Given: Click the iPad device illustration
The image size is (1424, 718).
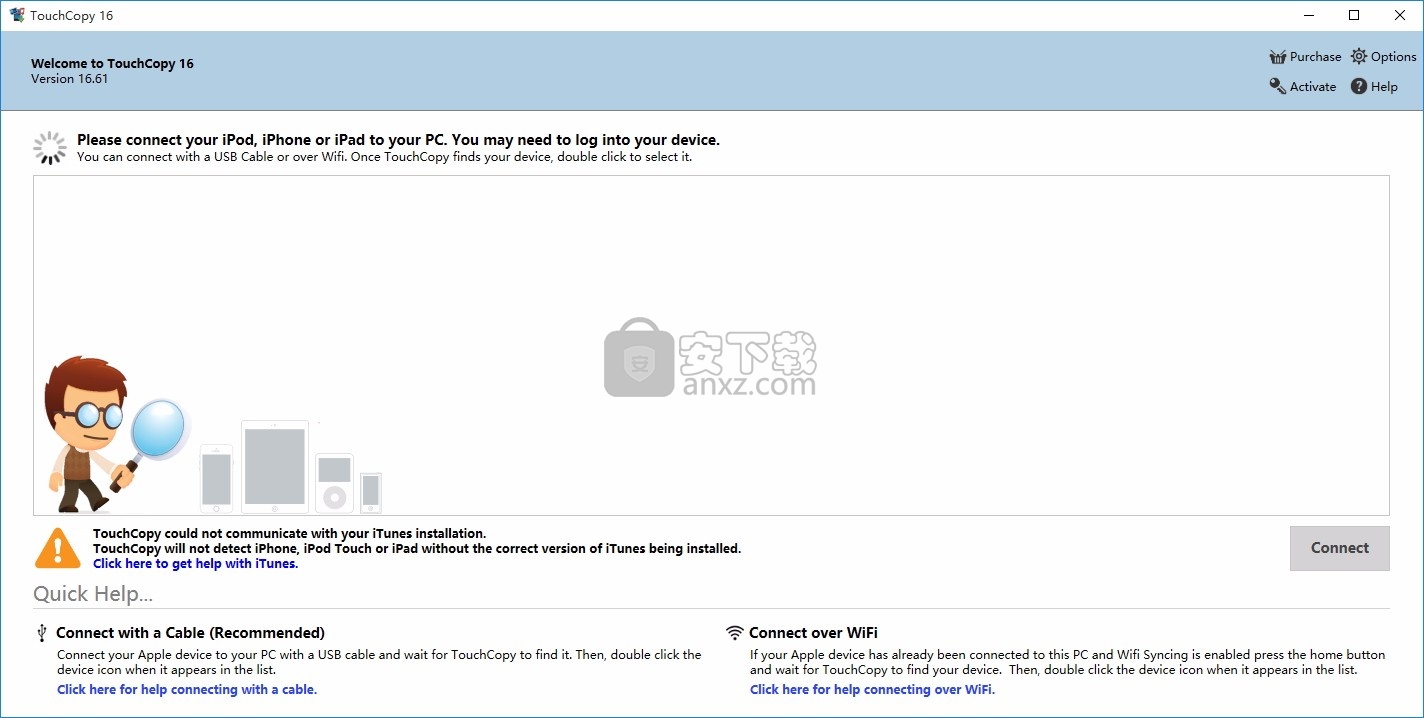Looking at the screenshot, I should click(x=275, y=467).
